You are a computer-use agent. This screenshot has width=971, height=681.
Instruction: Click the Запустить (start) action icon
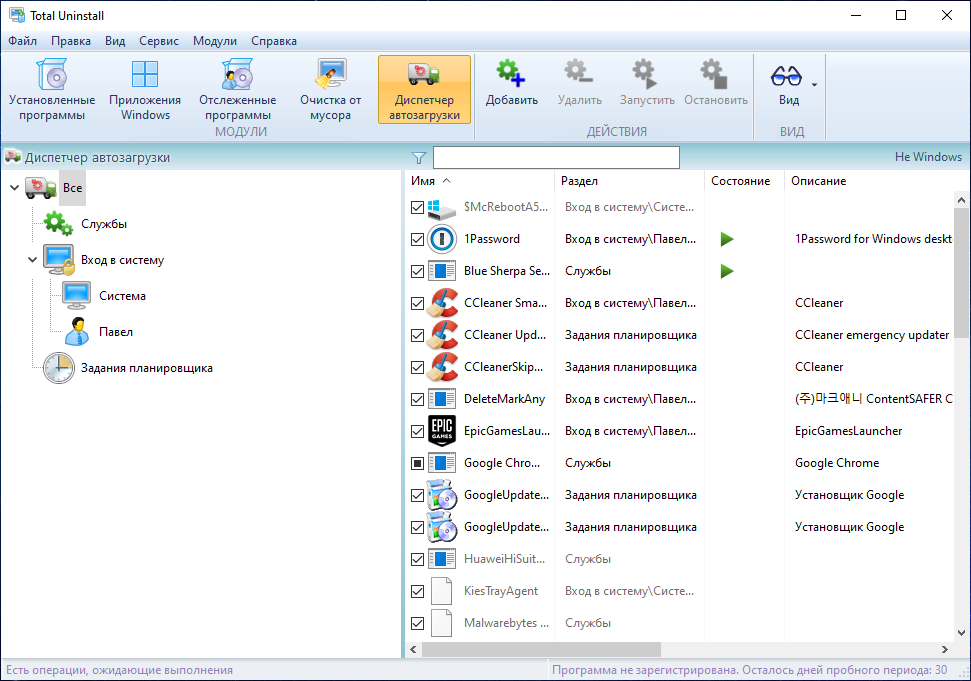click(x=646, y=74)
